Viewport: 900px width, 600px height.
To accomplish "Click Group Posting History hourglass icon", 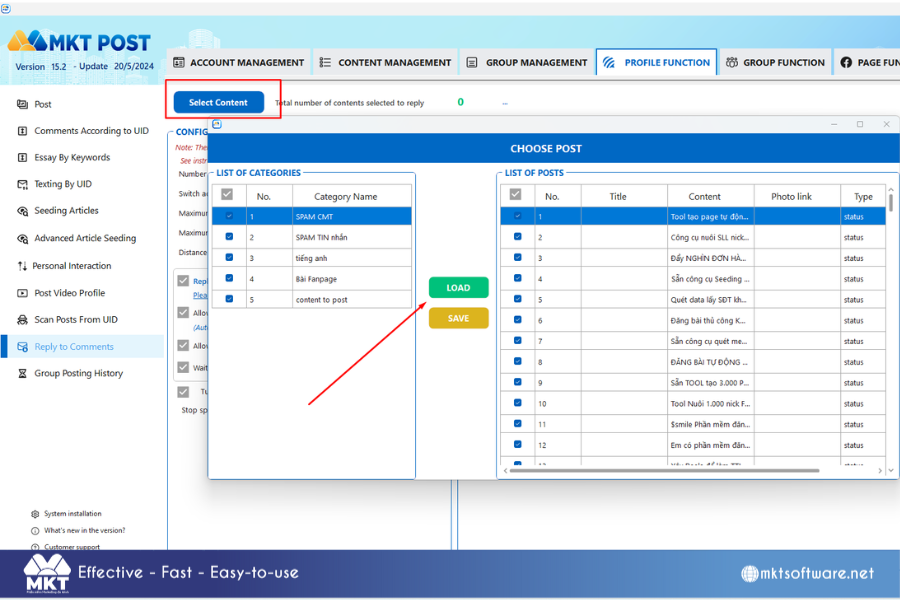I will tap(22, 373).
